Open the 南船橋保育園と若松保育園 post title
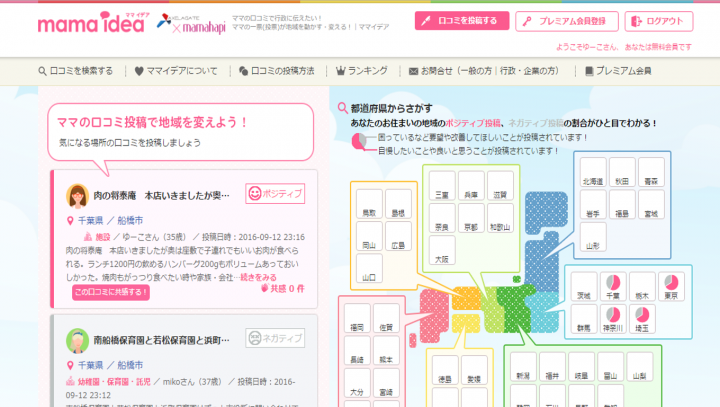The width and height of the screenshot is (720, 407). (161, 340)
